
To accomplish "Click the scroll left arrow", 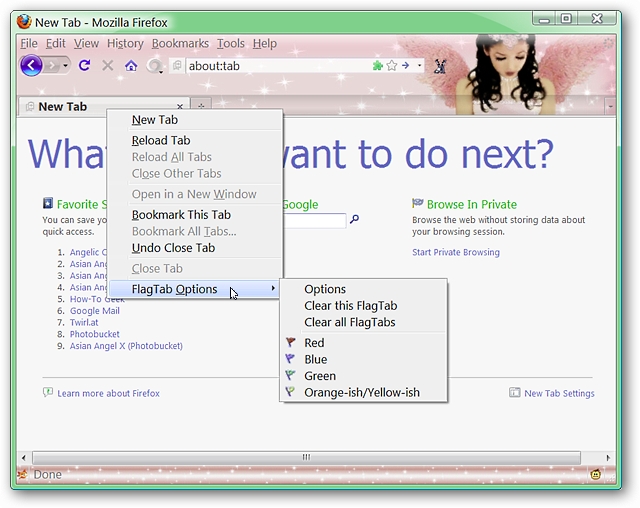I will point(24,458).
